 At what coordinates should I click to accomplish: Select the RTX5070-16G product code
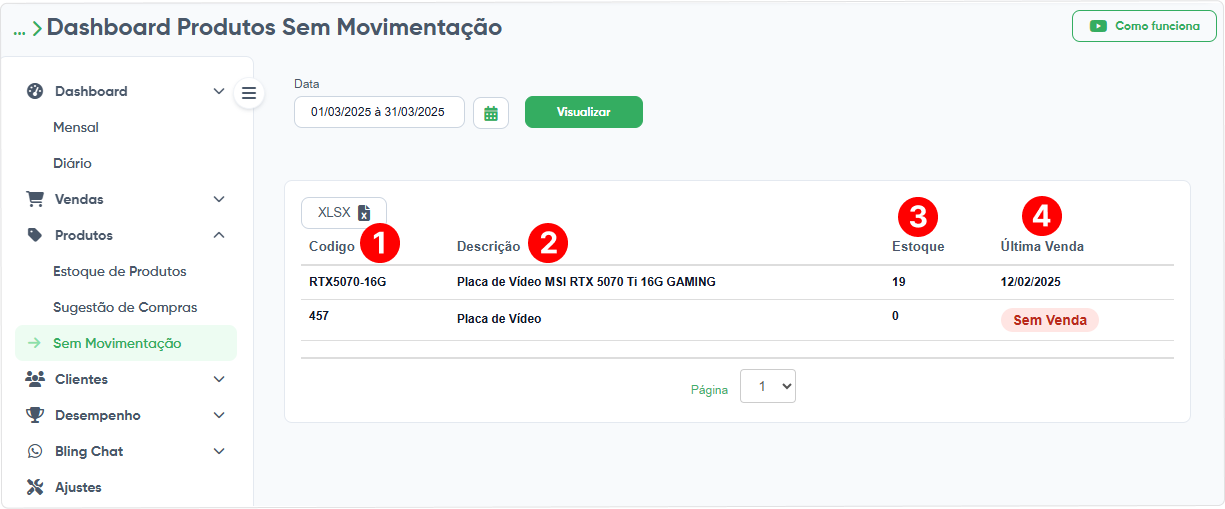(x=347, y=282)
